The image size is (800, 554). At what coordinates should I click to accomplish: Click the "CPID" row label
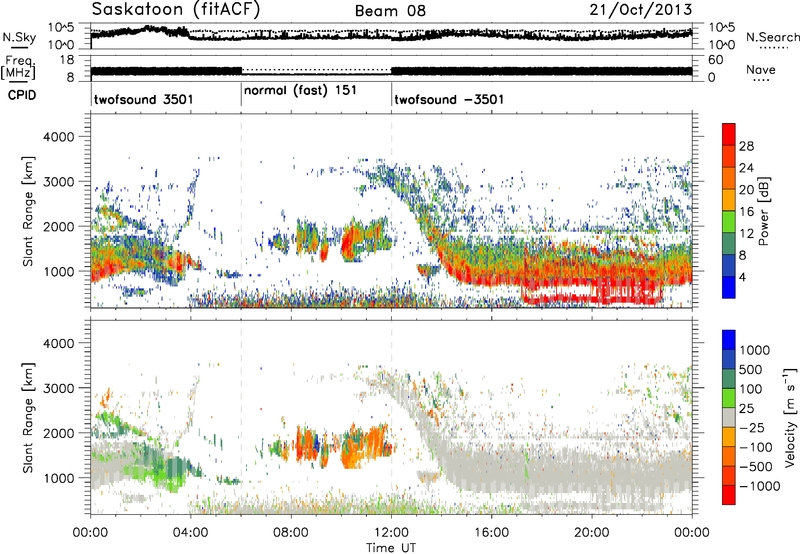click(x=21, y=95)
